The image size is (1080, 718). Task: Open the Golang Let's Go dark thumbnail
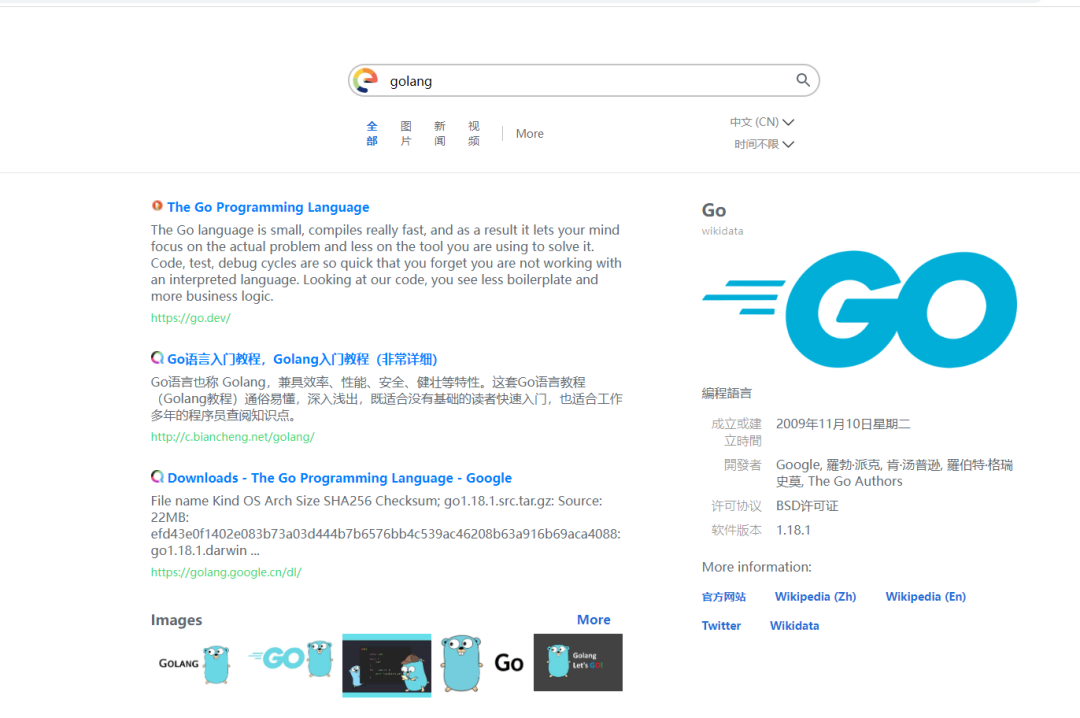pyautogui.click(x=578, y=662)
